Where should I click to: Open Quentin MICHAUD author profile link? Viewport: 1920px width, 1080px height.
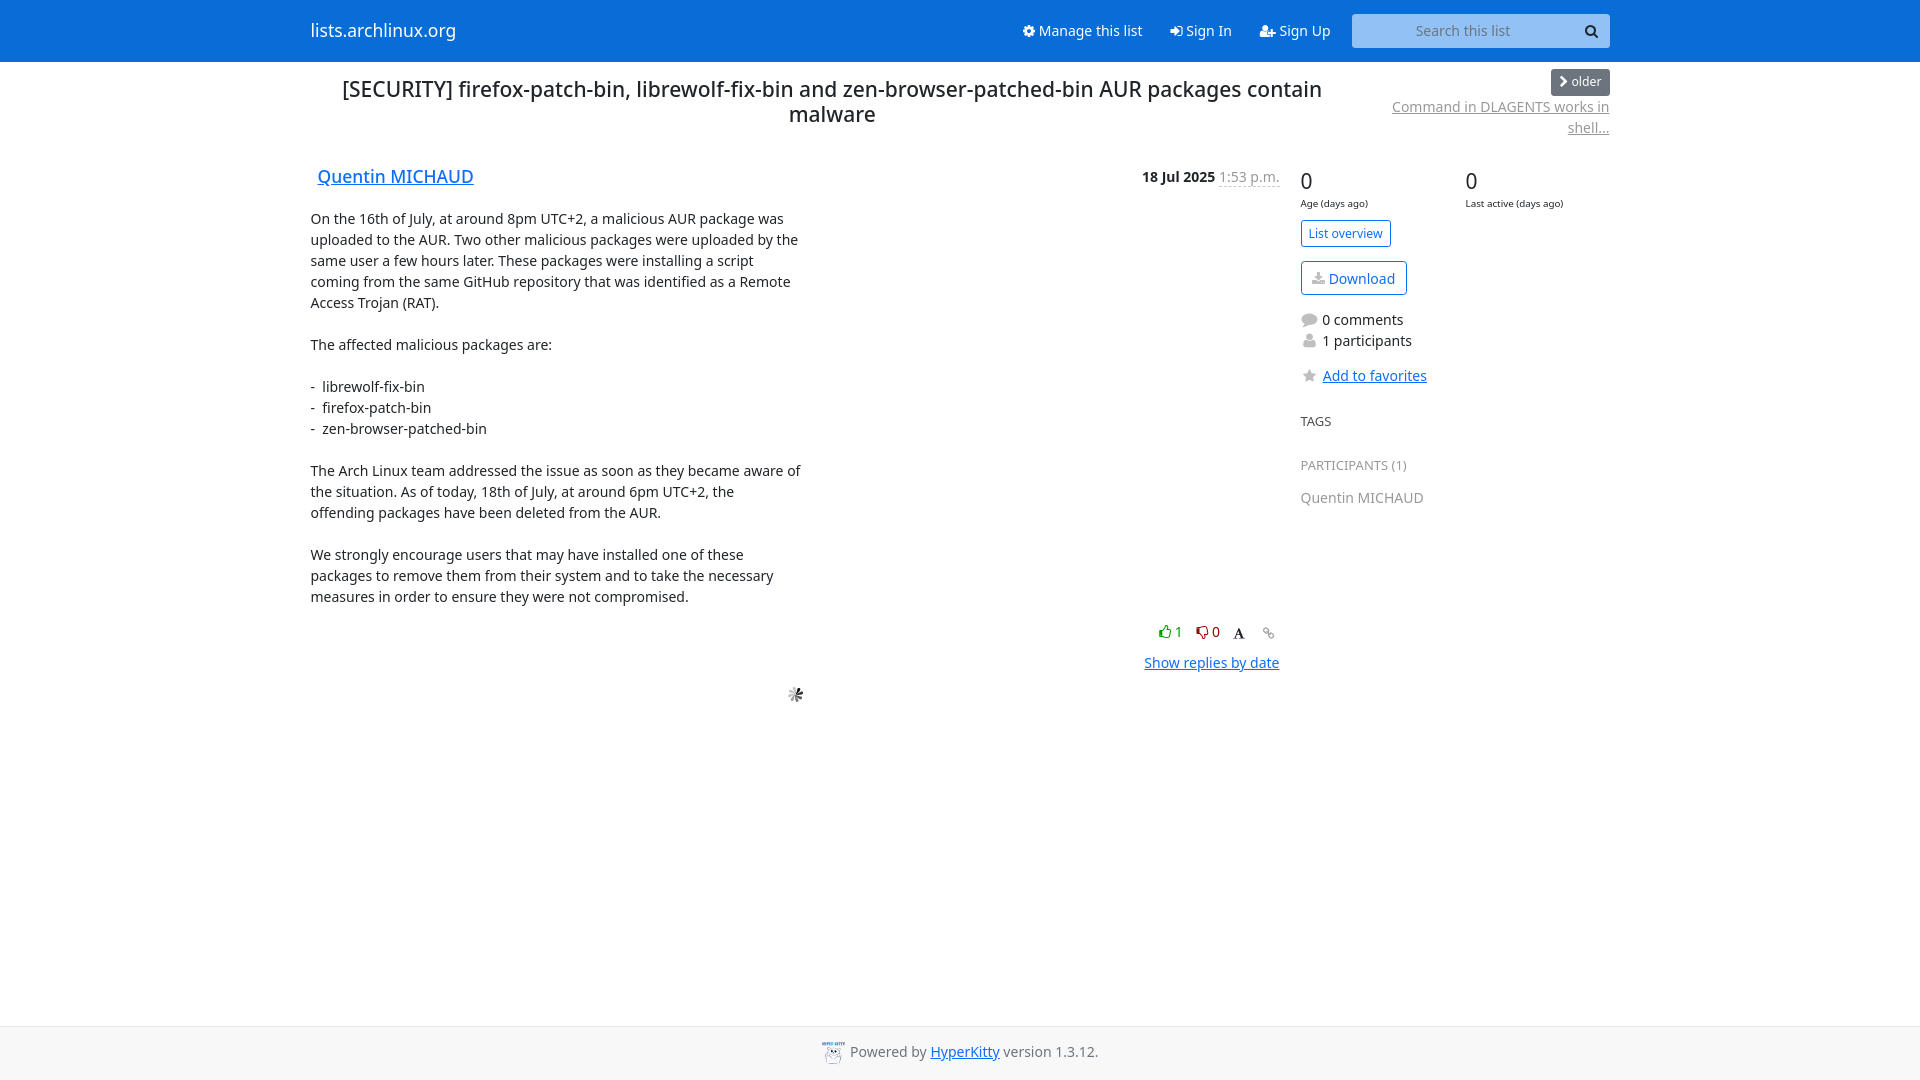tap(395, 176)
